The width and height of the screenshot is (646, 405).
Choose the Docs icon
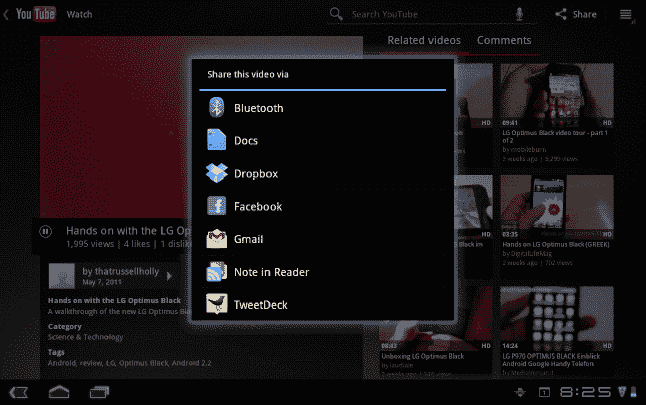pos(216,140)
